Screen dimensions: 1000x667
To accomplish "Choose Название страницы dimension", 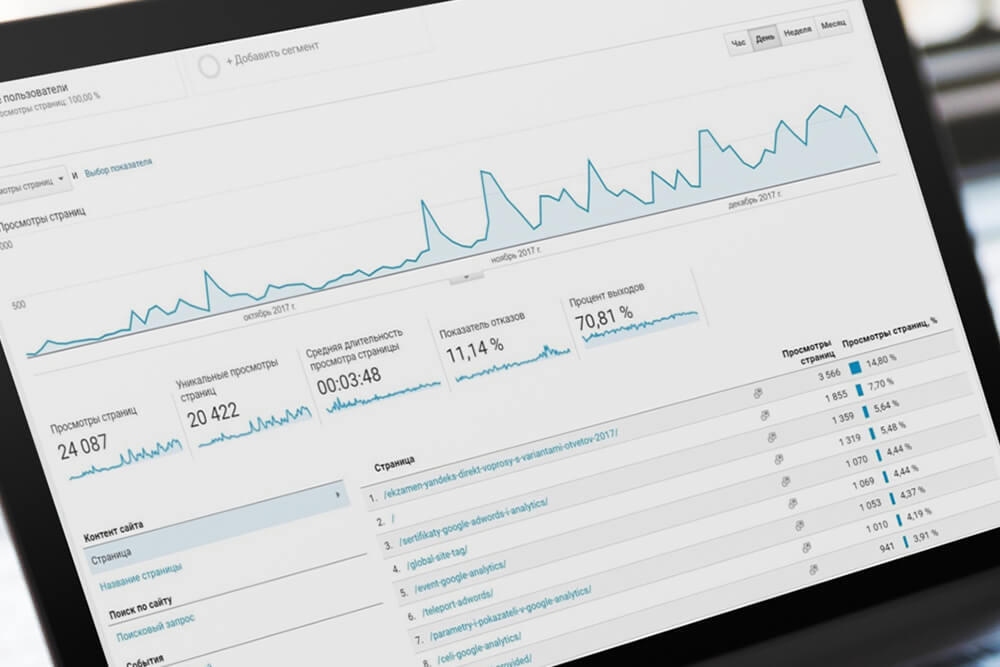I will 138,573.
